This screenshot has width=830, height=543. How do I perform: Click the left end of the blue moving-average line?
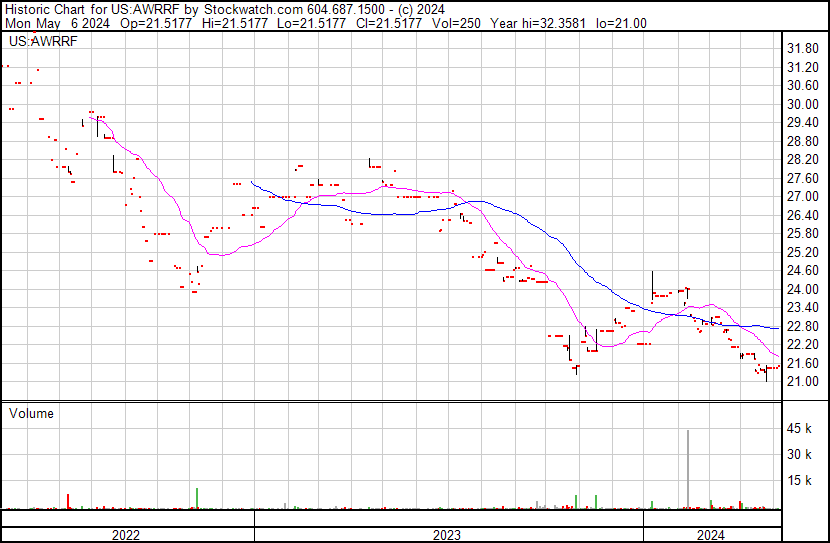tap(251, 182)
